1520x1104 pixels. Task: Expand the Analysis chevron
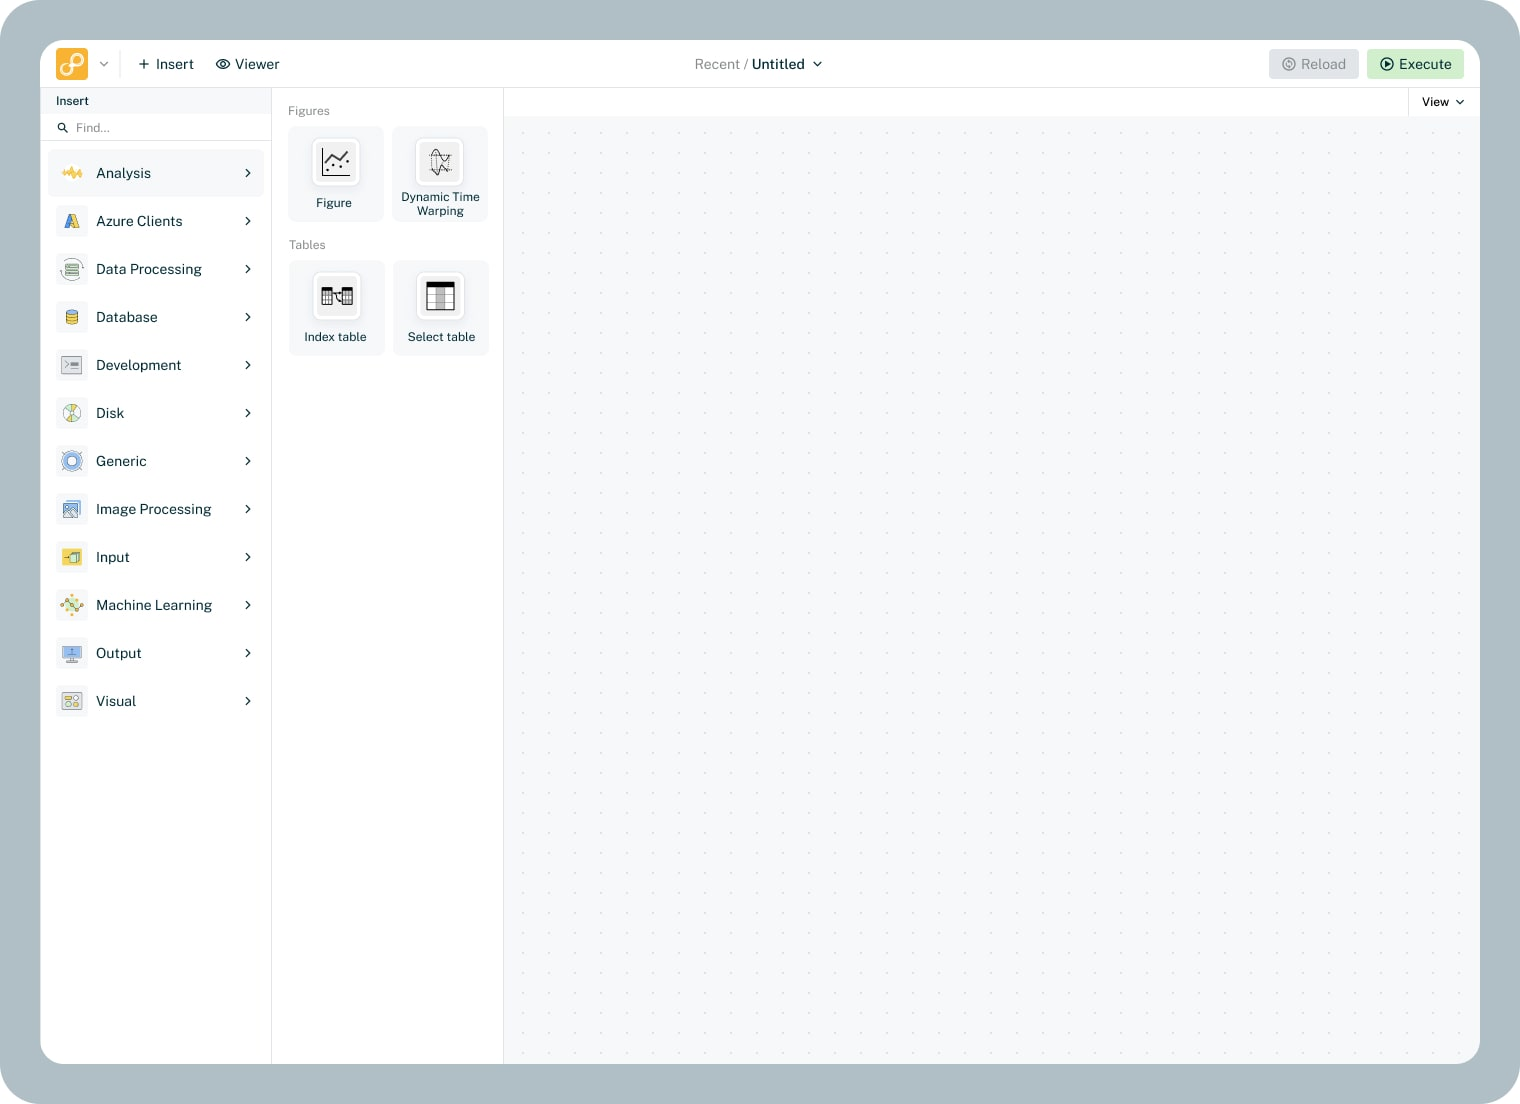pos(248,173)
